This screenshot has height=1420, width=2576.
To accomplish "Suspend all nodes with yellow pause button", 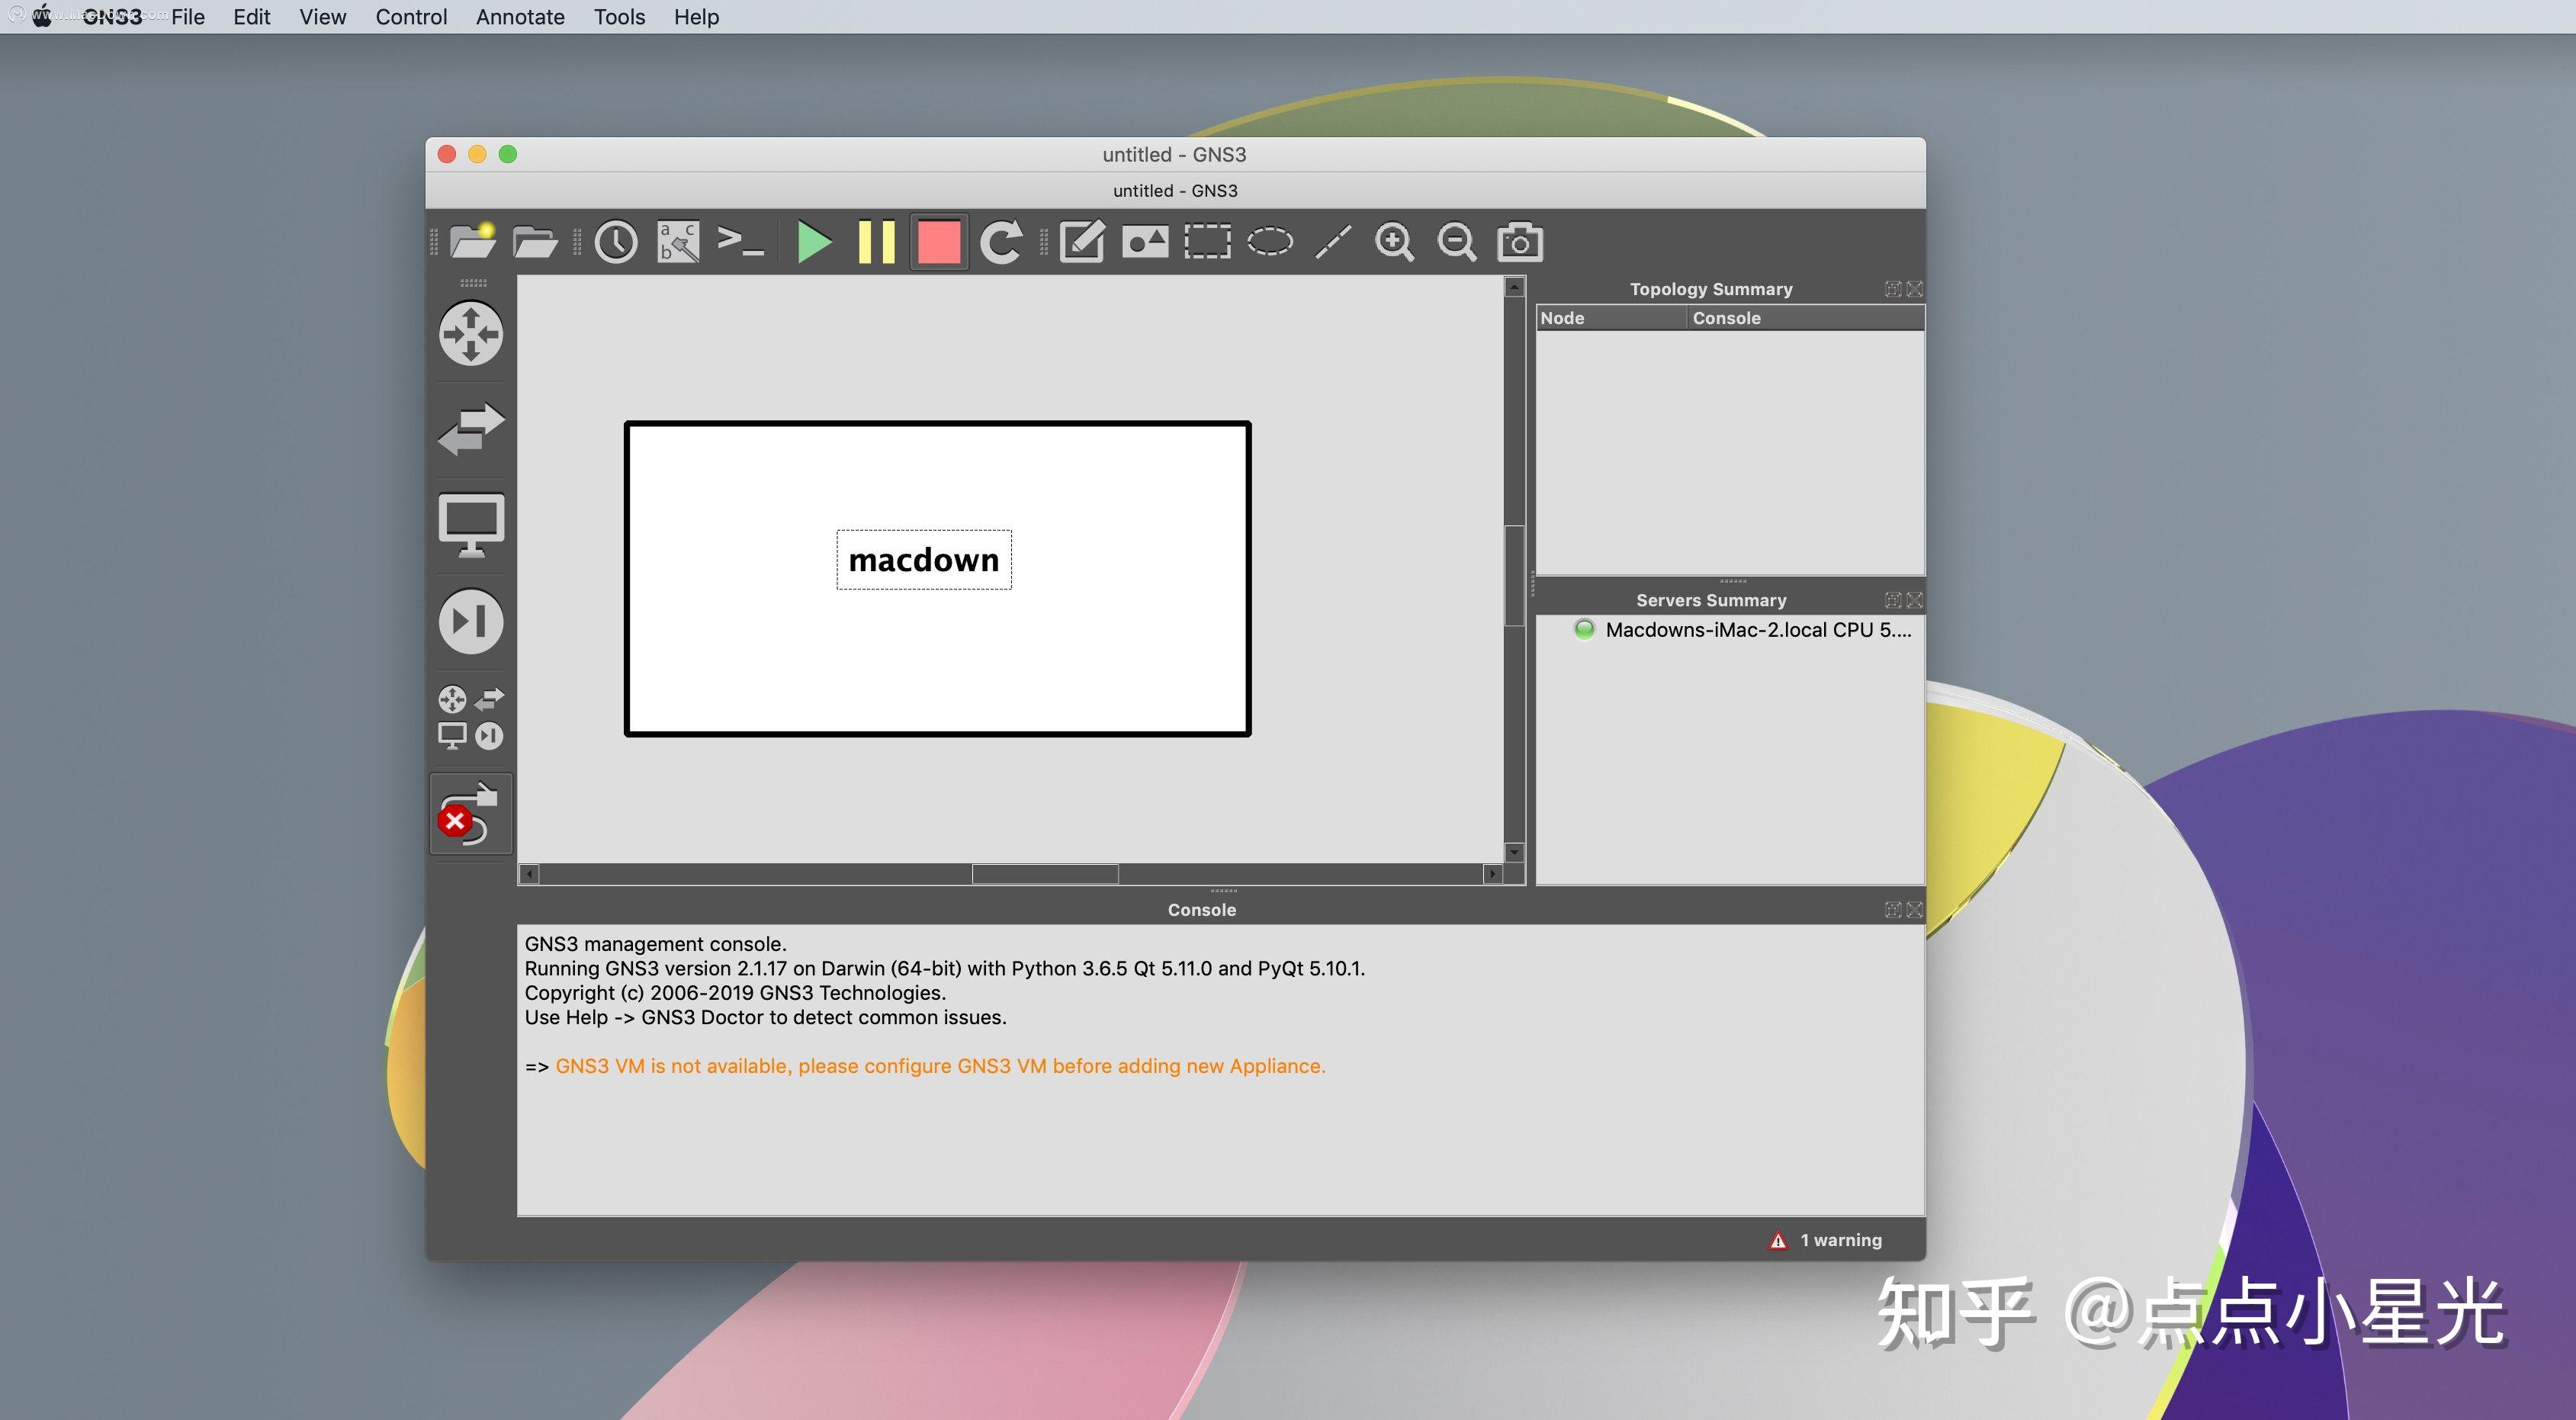I will pyautogui.click(x=876, y=242).
